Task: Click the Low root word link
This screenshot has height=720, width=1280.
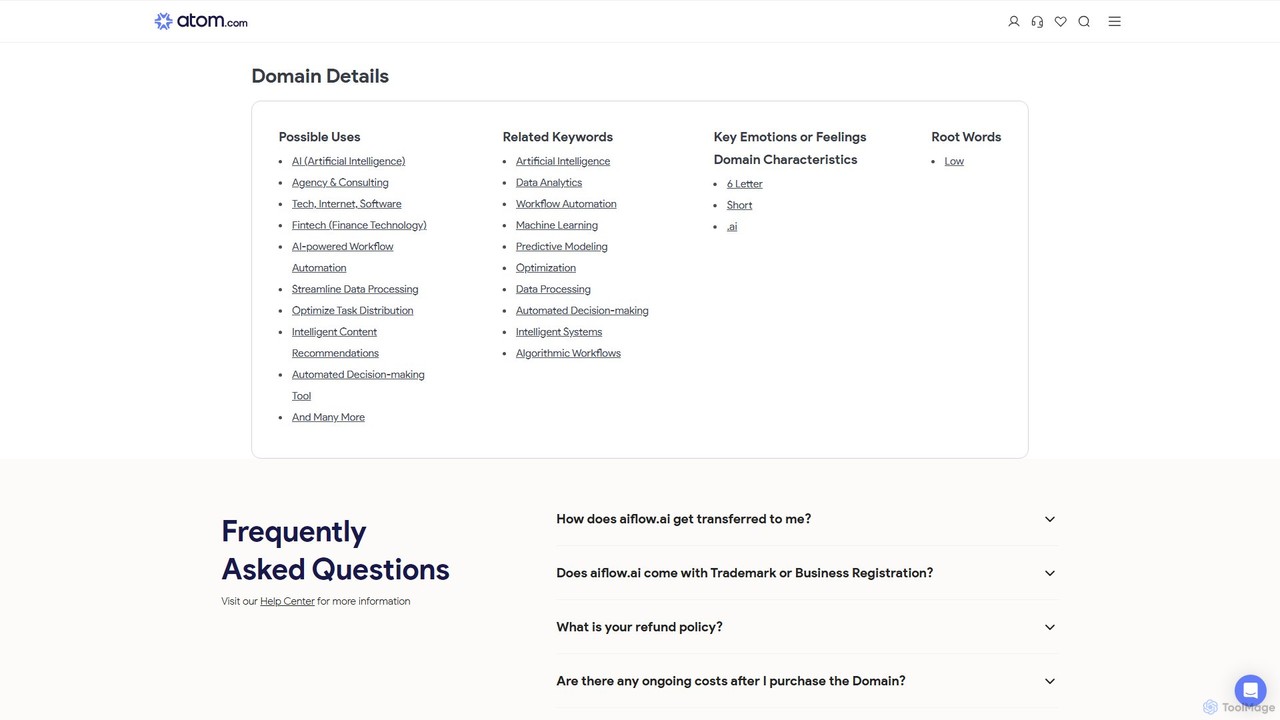Action: pyautogui.click(x=954, y=161)
